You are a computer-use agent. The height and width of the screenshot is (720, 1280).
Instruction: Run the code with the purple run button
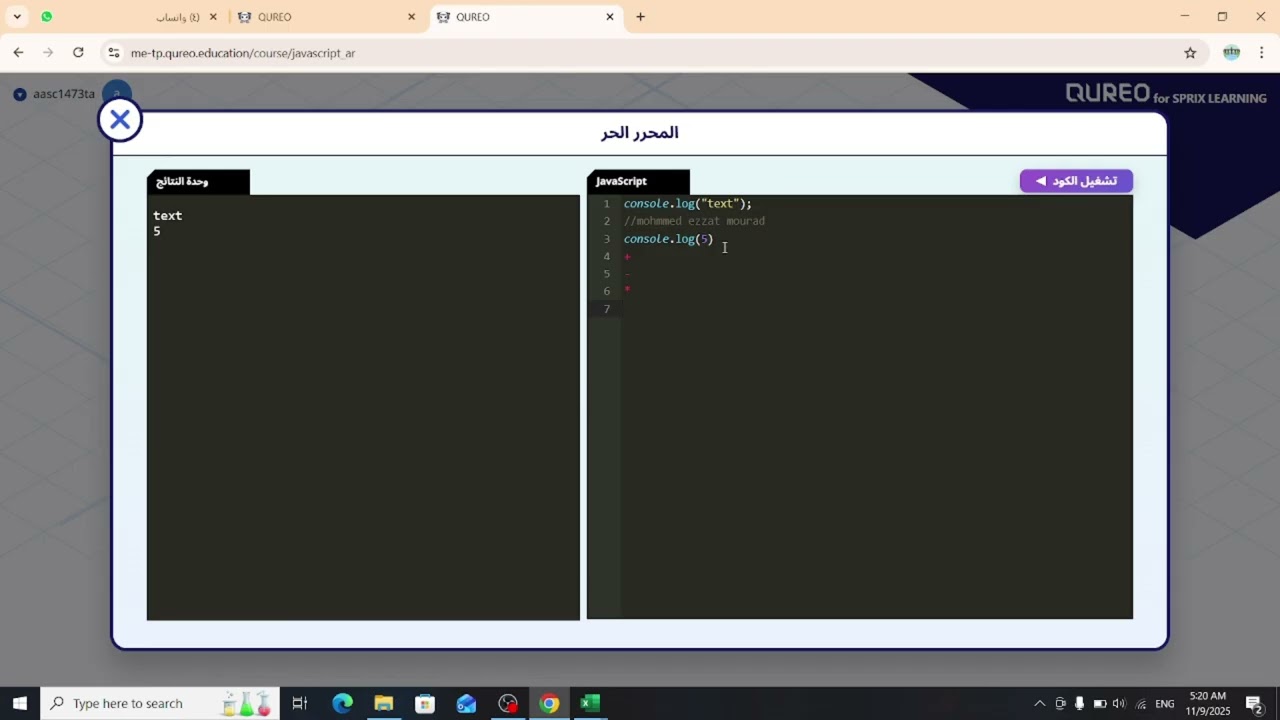pyautogui.click(x=1076, y=181)
